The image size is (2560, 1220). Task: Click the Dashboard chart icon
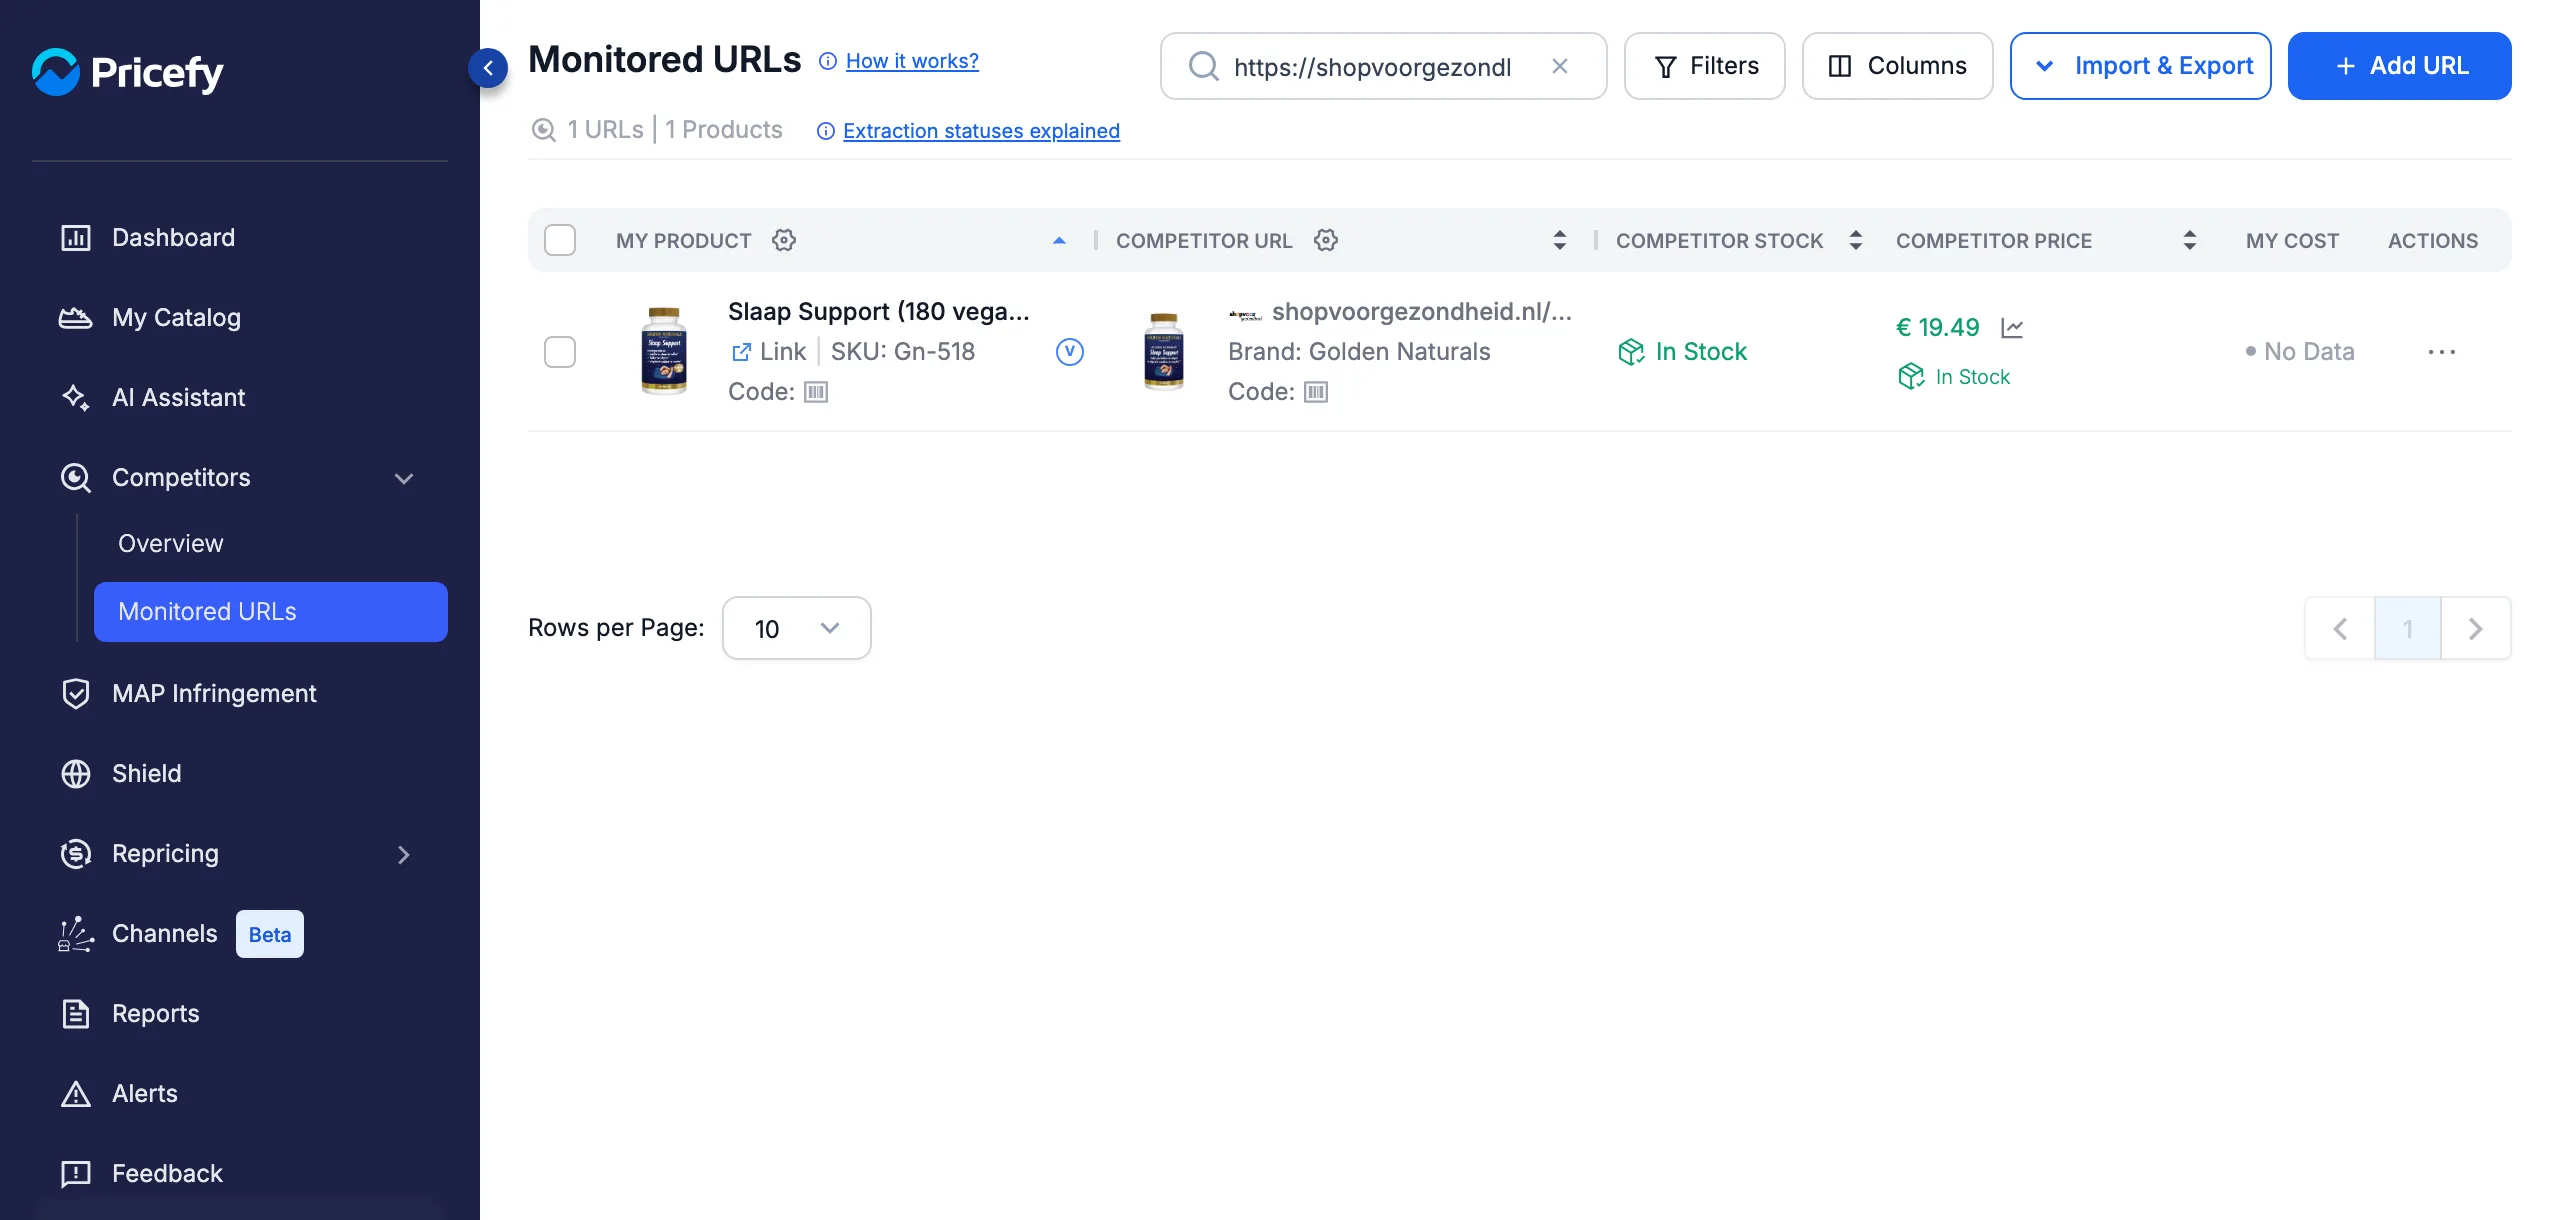tap(76, 238)
